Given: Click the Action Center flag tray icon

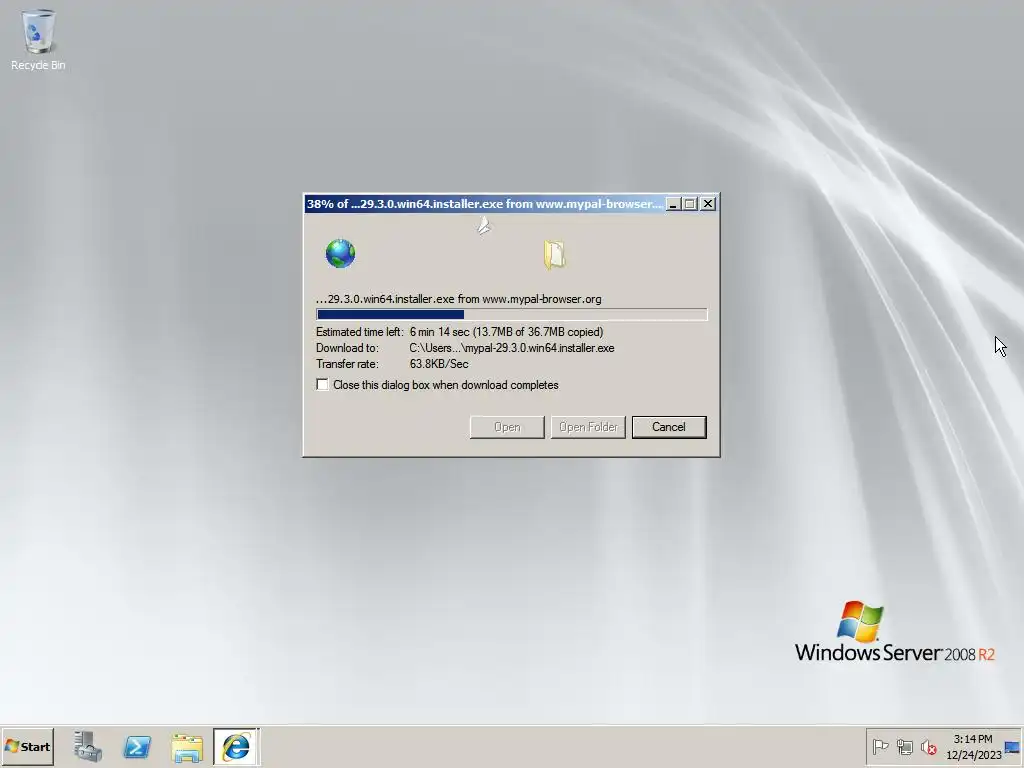Looking at the screenshot, I should click(x=880, y=746).
